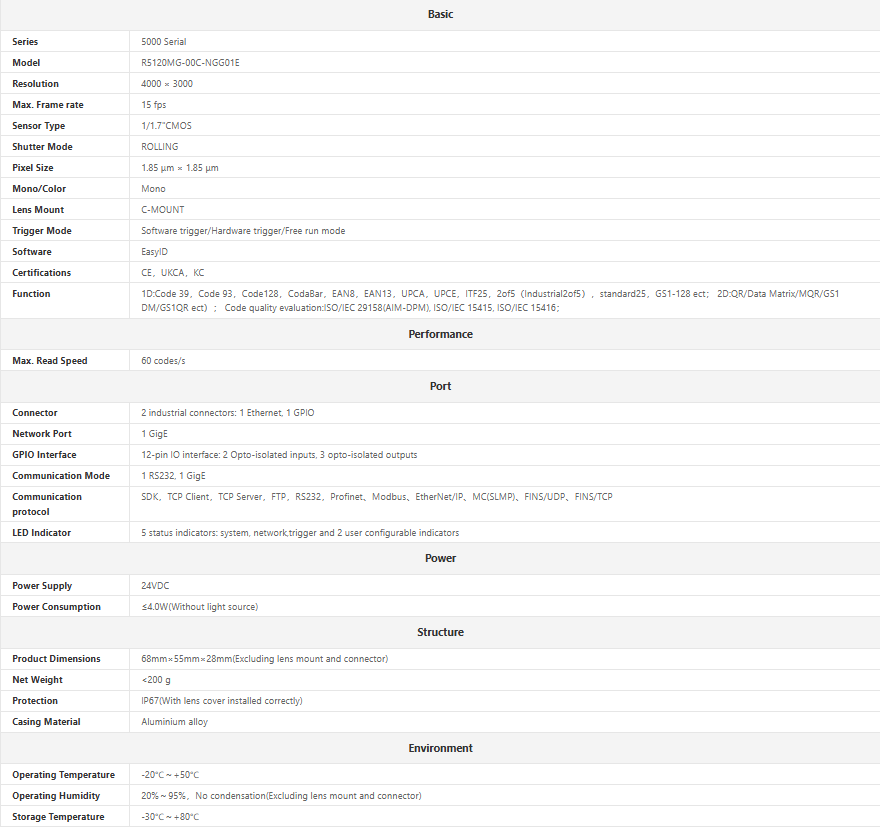Click the Environment section header

440,748
